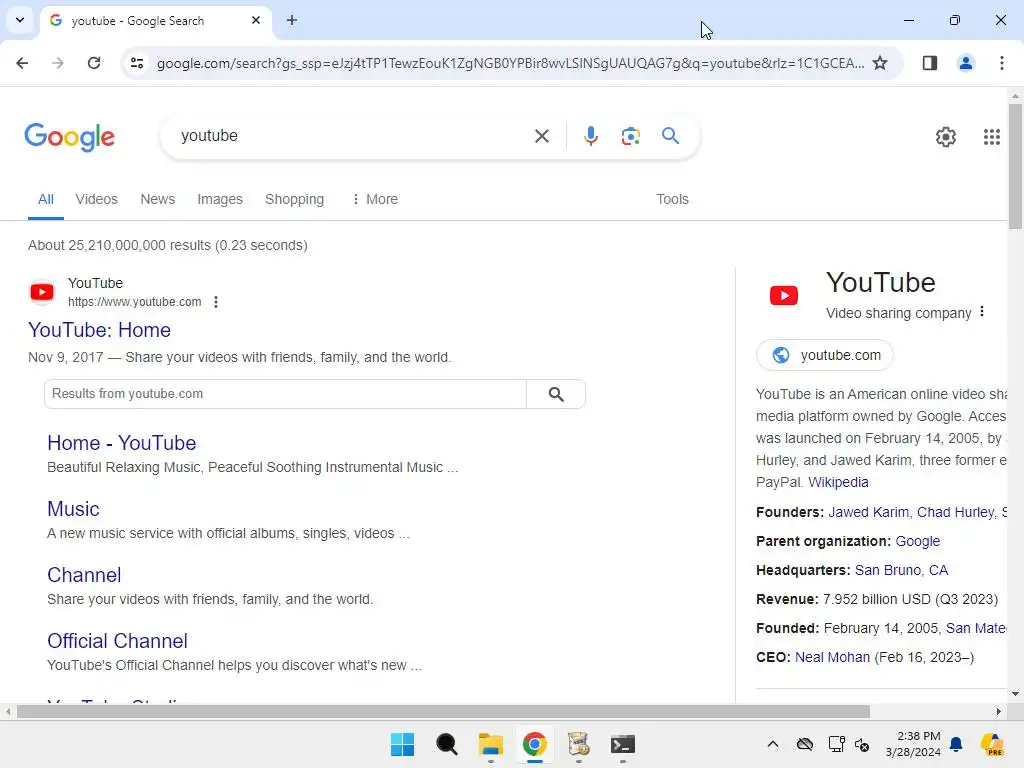Switch to the Videos tab
Viewport: 1024px width, 768px height.
pyautogui.click(x=97, y=199)
